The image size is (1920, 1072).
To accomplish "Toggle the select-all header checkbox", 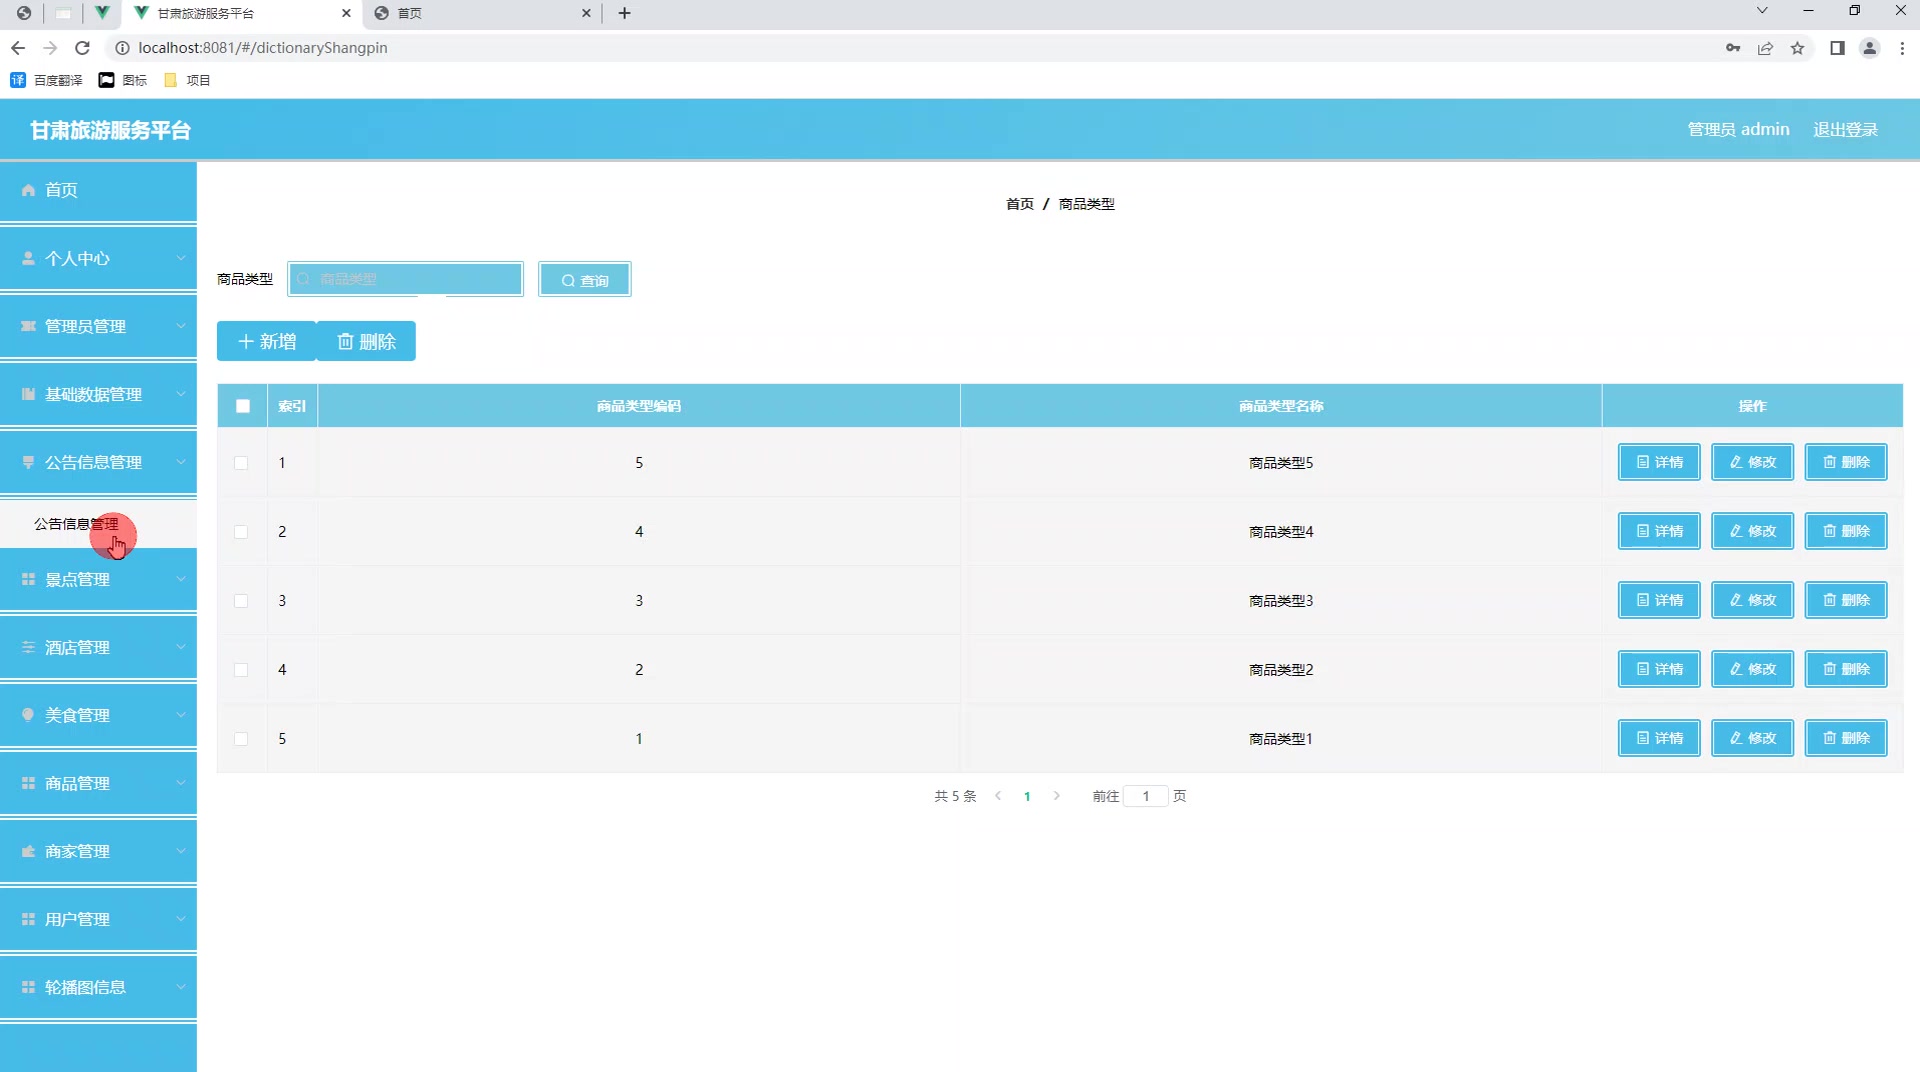I will coord(243,406).
